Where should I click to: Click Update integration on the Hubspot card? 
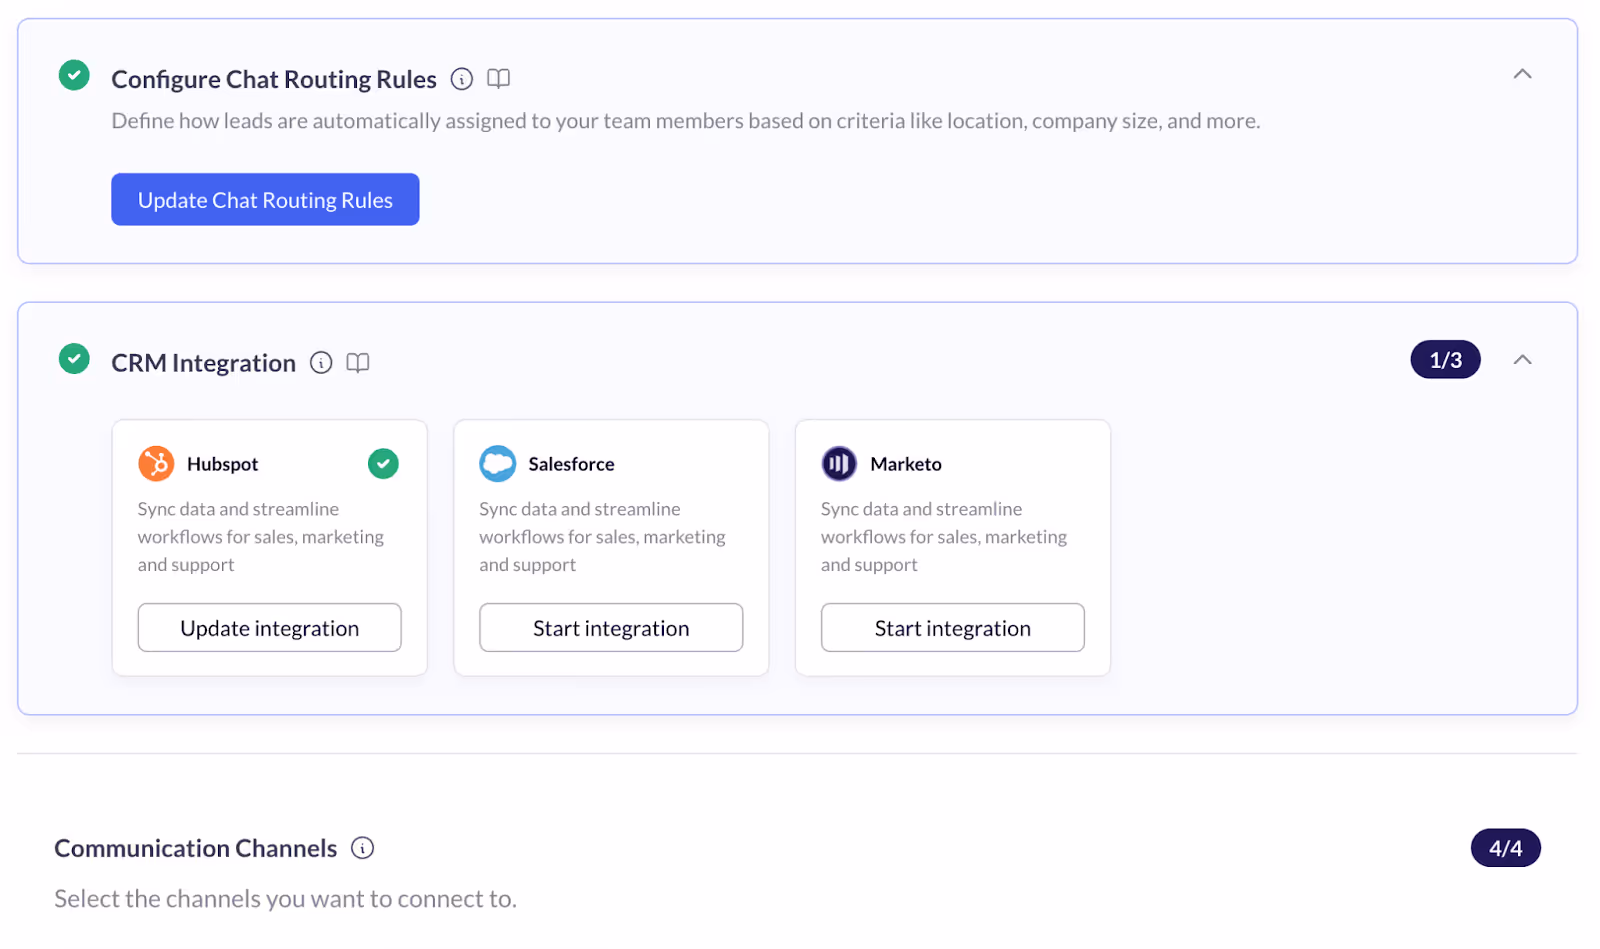pyautogui.click(x=268, y=627)
